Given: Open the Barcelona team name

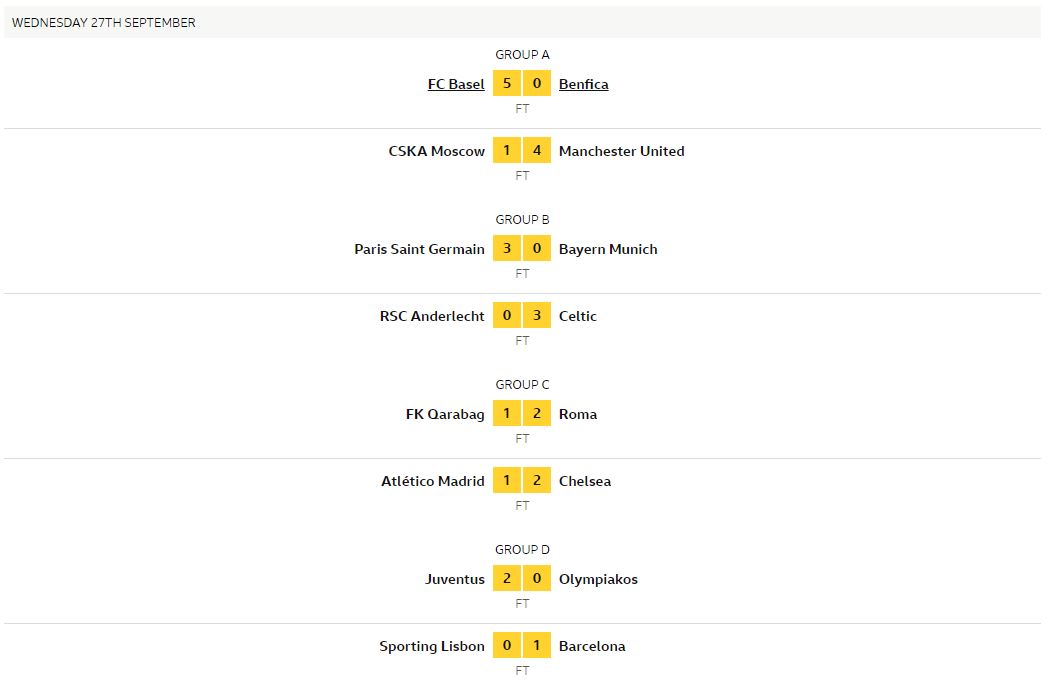Looking at the screenshot, I should (592, 646).
